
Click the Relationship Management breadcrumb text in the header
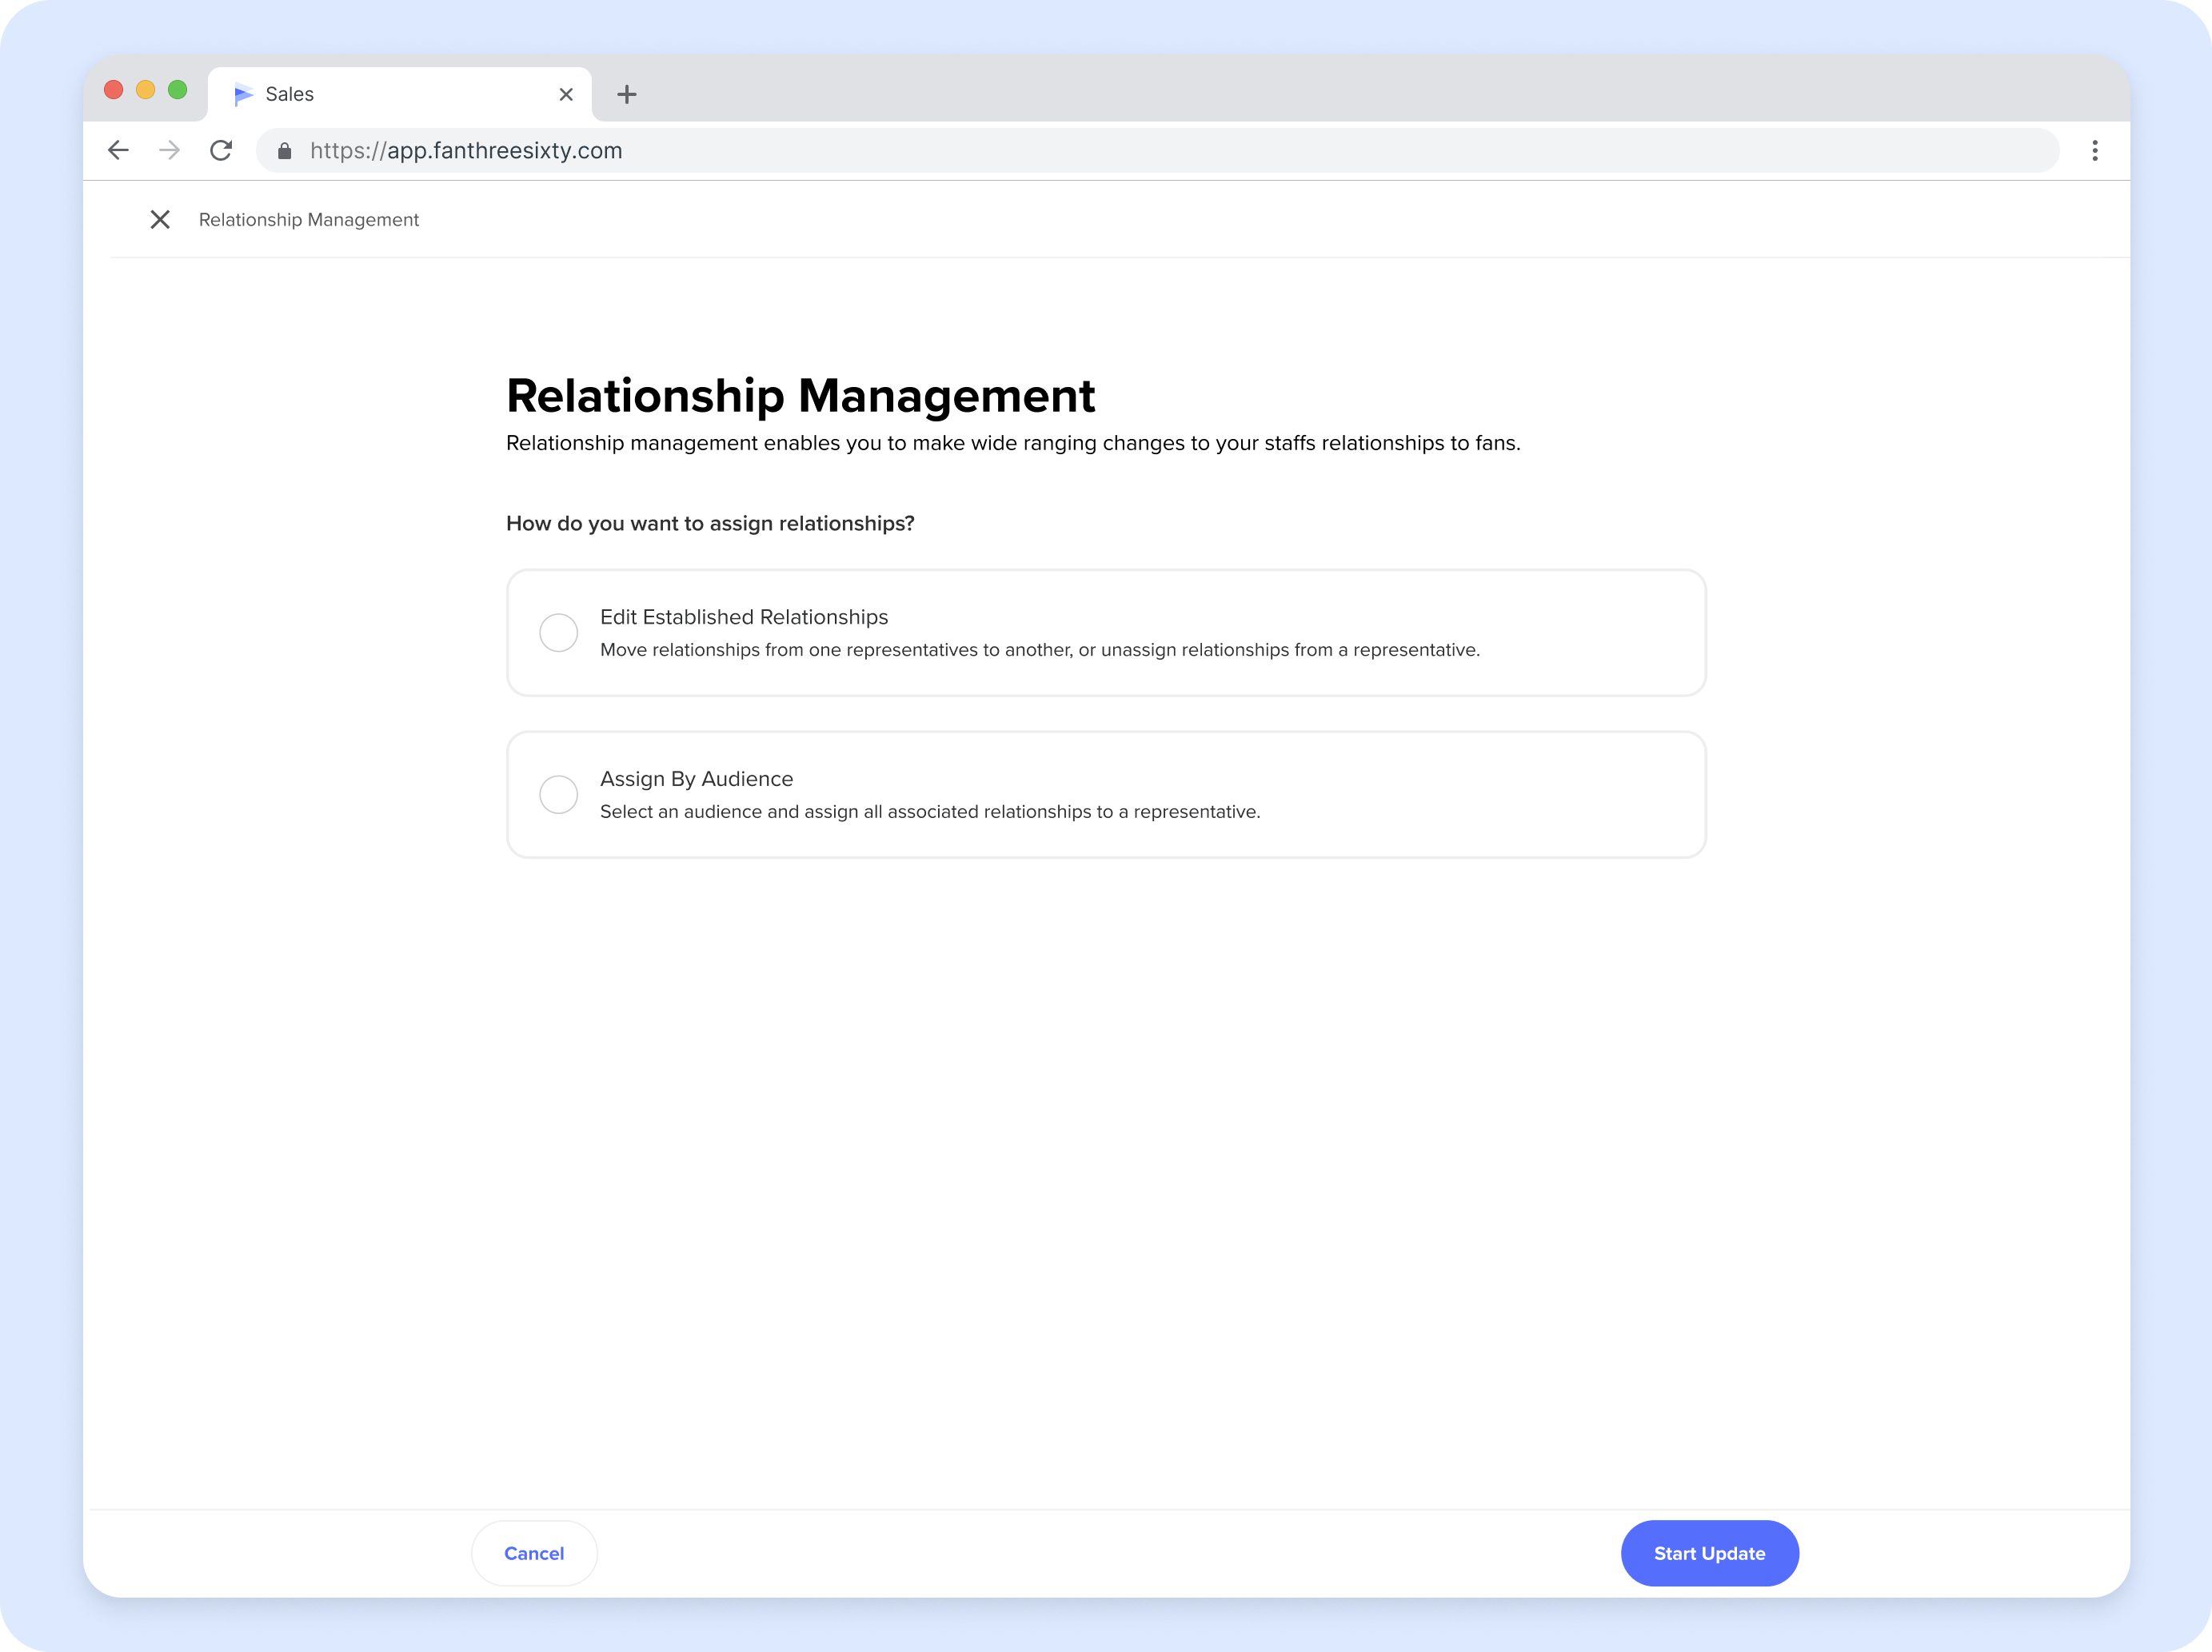click(x=309, y=219)
